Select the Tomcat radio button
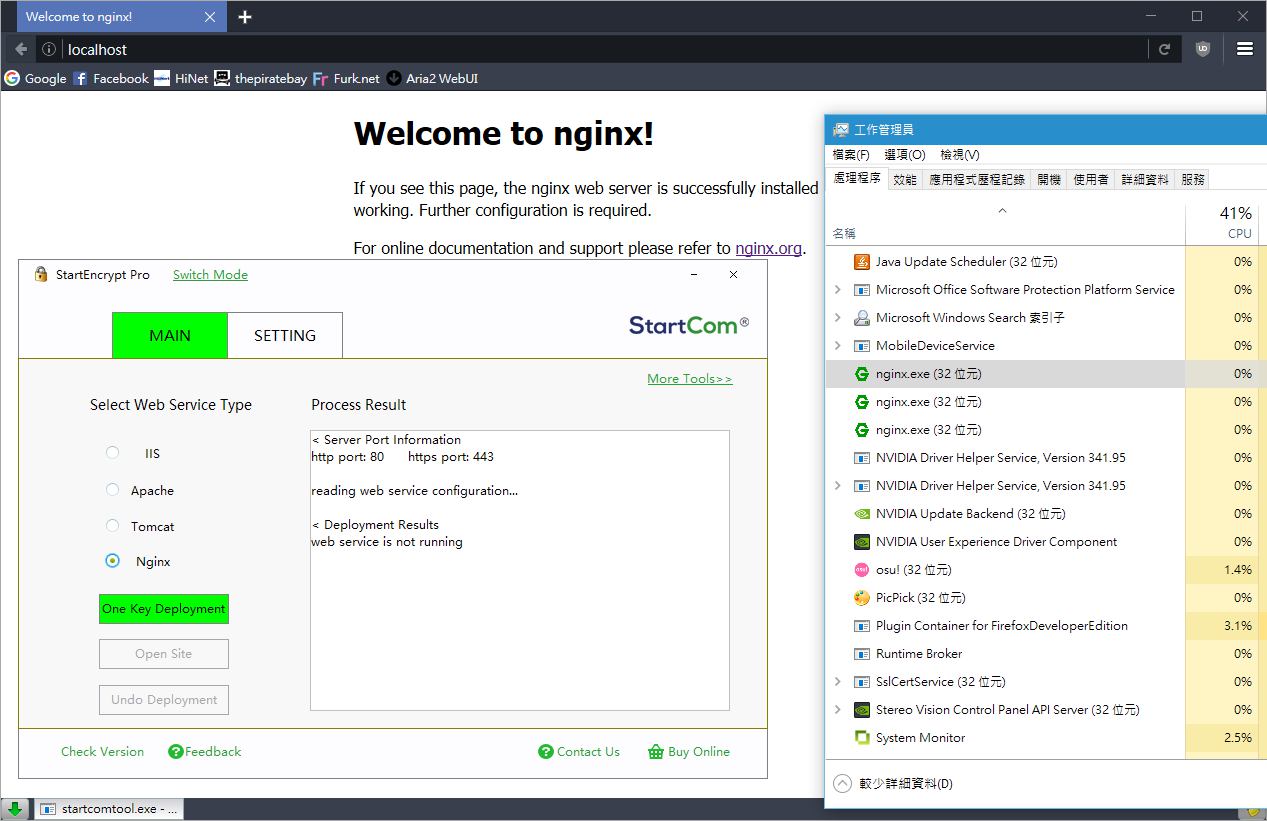The image size is (1267, 821). (x=113, y=526)
